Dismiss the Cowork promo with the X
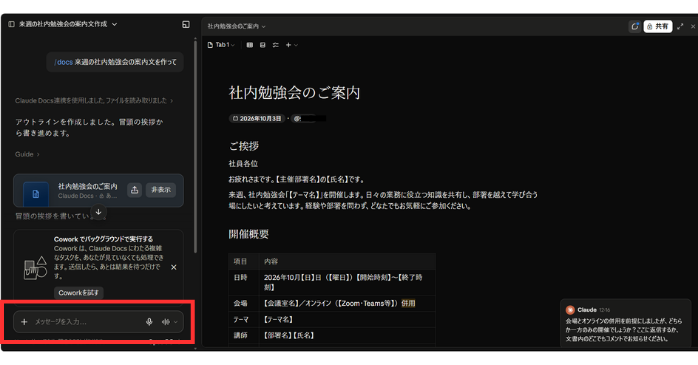The image size is (698, 365). coord(174,267)
